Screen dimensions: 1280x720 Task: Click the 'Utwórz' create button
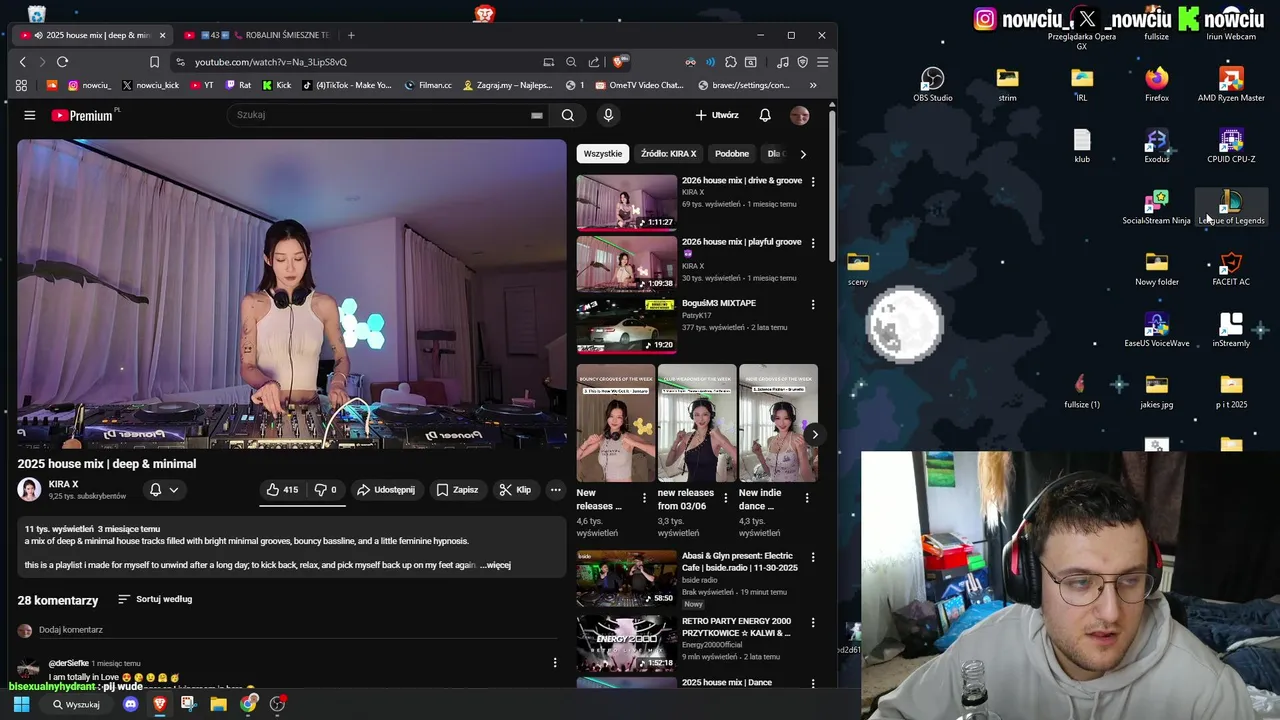pos(717,115)
